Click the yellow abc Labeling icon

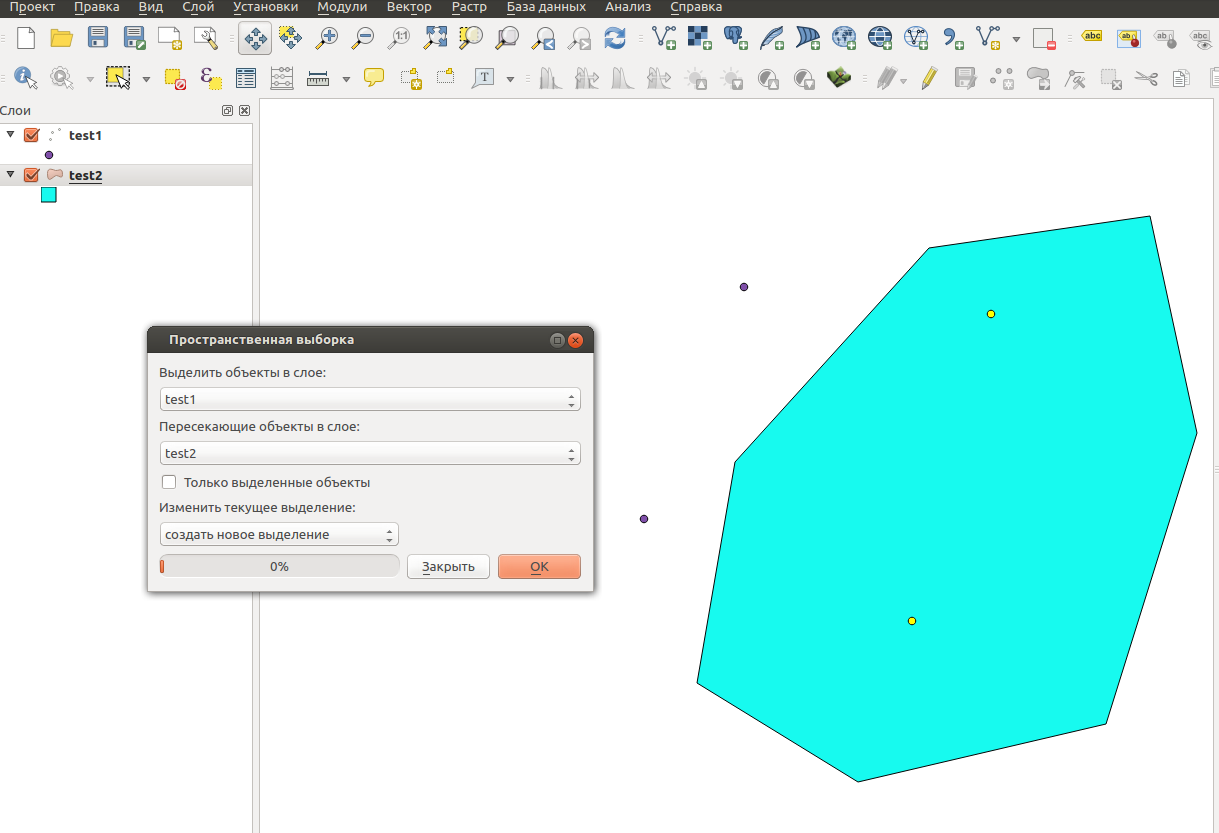coord(1092,37)
